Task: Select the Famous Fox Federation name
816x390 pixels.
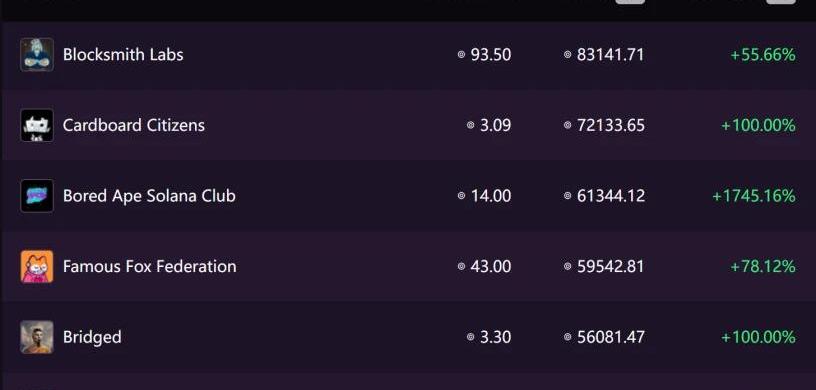Action: pos(149,267)
